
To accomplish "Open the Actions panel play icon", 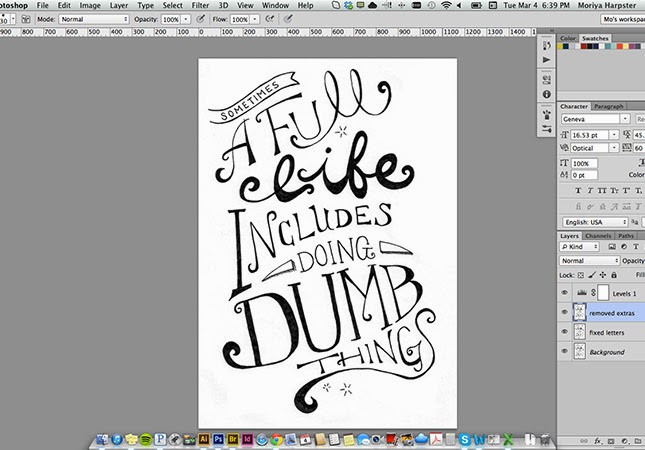I will (546, 60).
